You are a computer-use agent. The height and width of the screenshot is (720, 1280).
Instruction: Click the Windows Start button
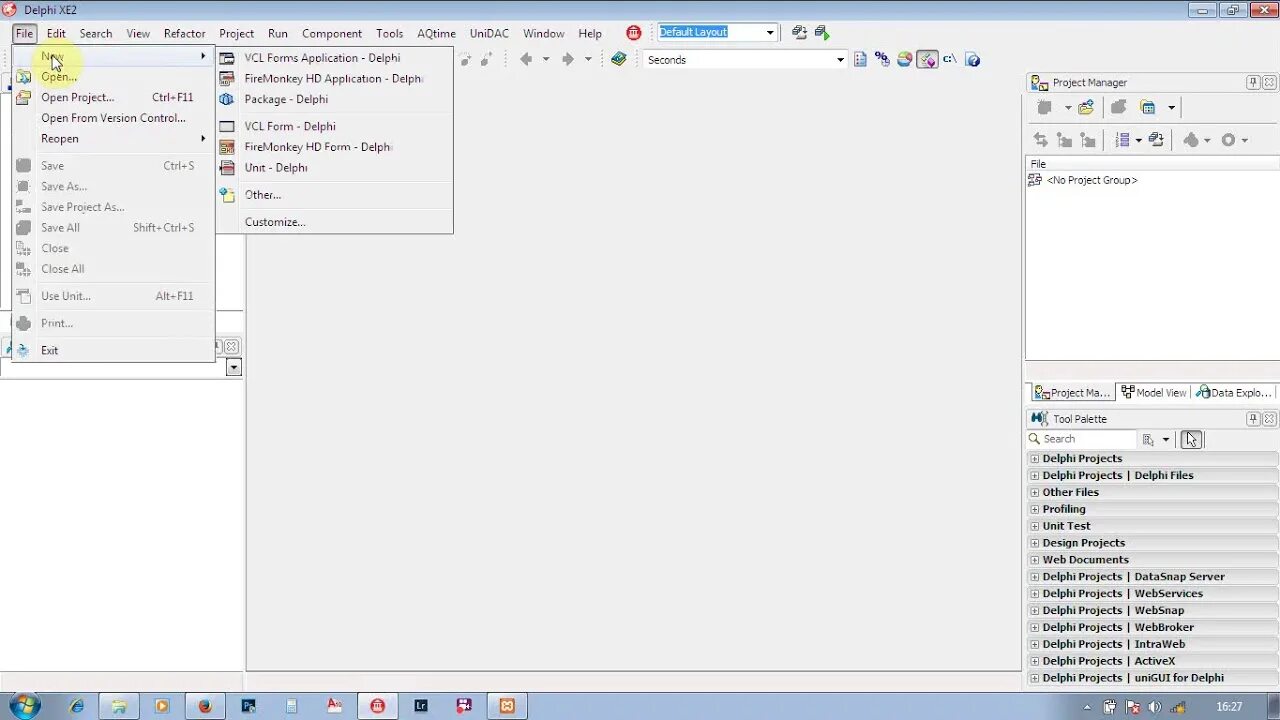(x=24, y=706)
